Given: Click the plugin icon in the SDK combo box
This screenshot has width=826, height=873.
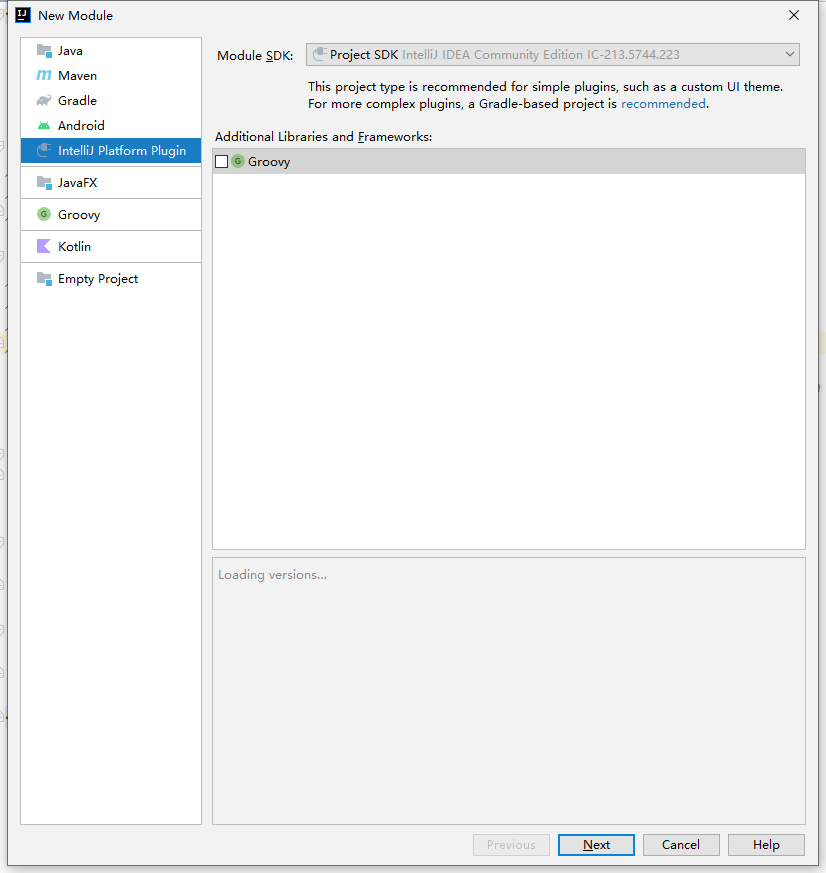Looking at the screenshot, I should (x=319, y=54).
